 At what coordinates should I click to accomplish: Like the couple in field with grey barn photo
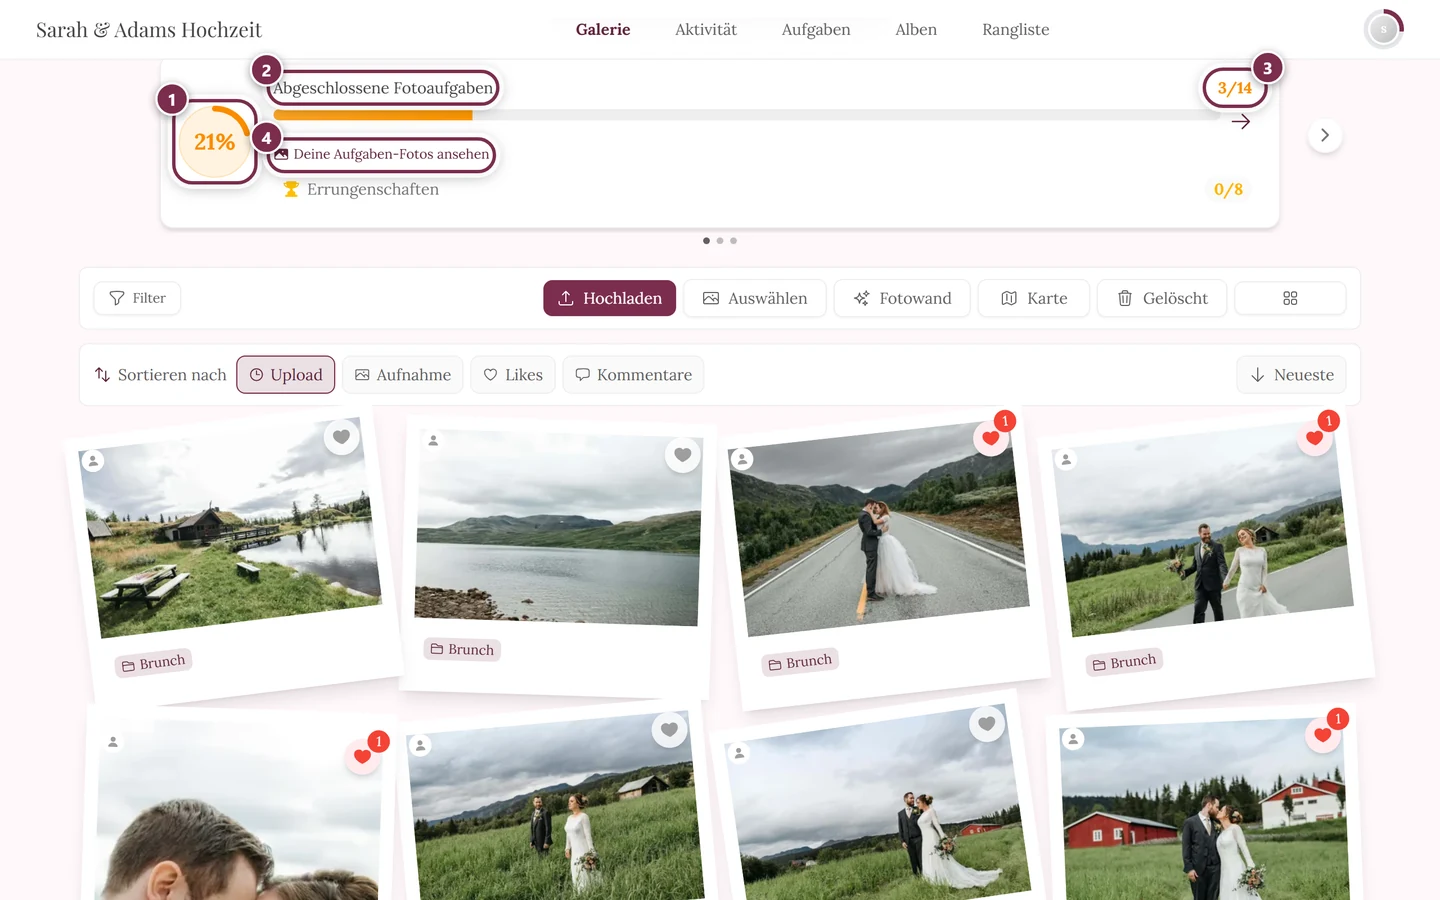point(669,730)
